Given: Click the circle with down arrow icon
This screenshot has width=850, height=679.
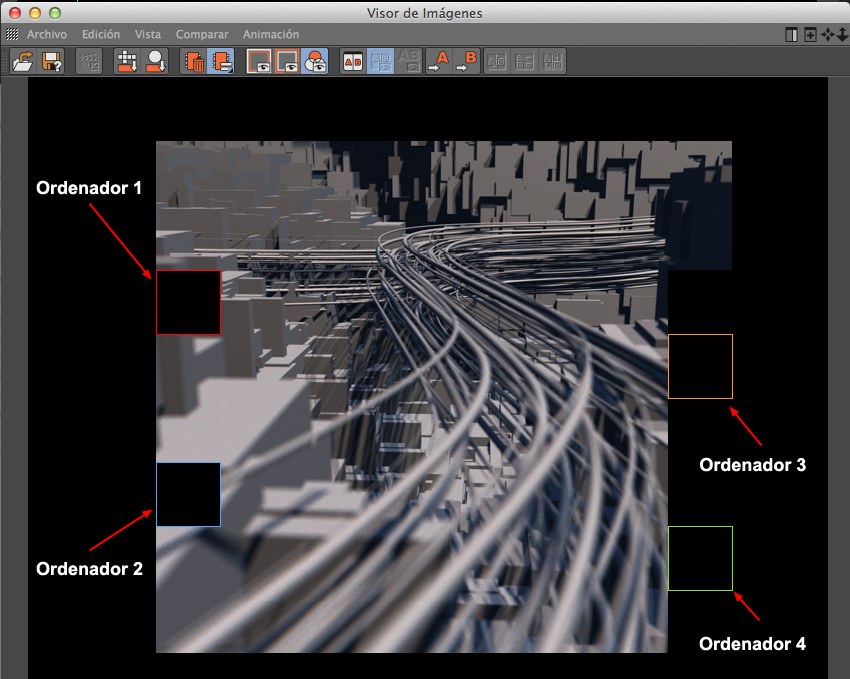Looking at the screenshot, I should click(155, 62).
